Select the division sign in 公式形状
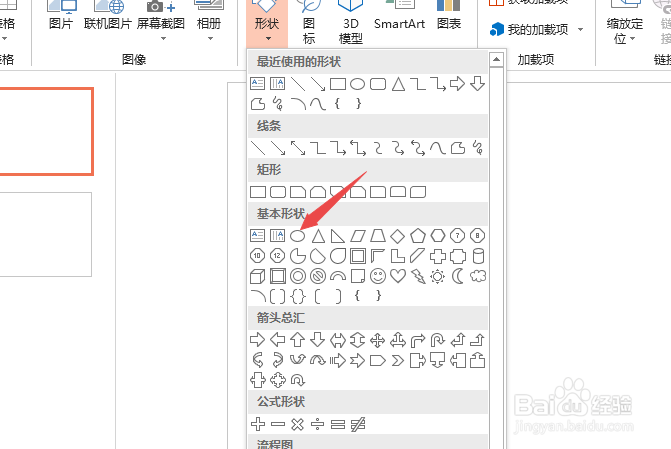 (318, 424)
